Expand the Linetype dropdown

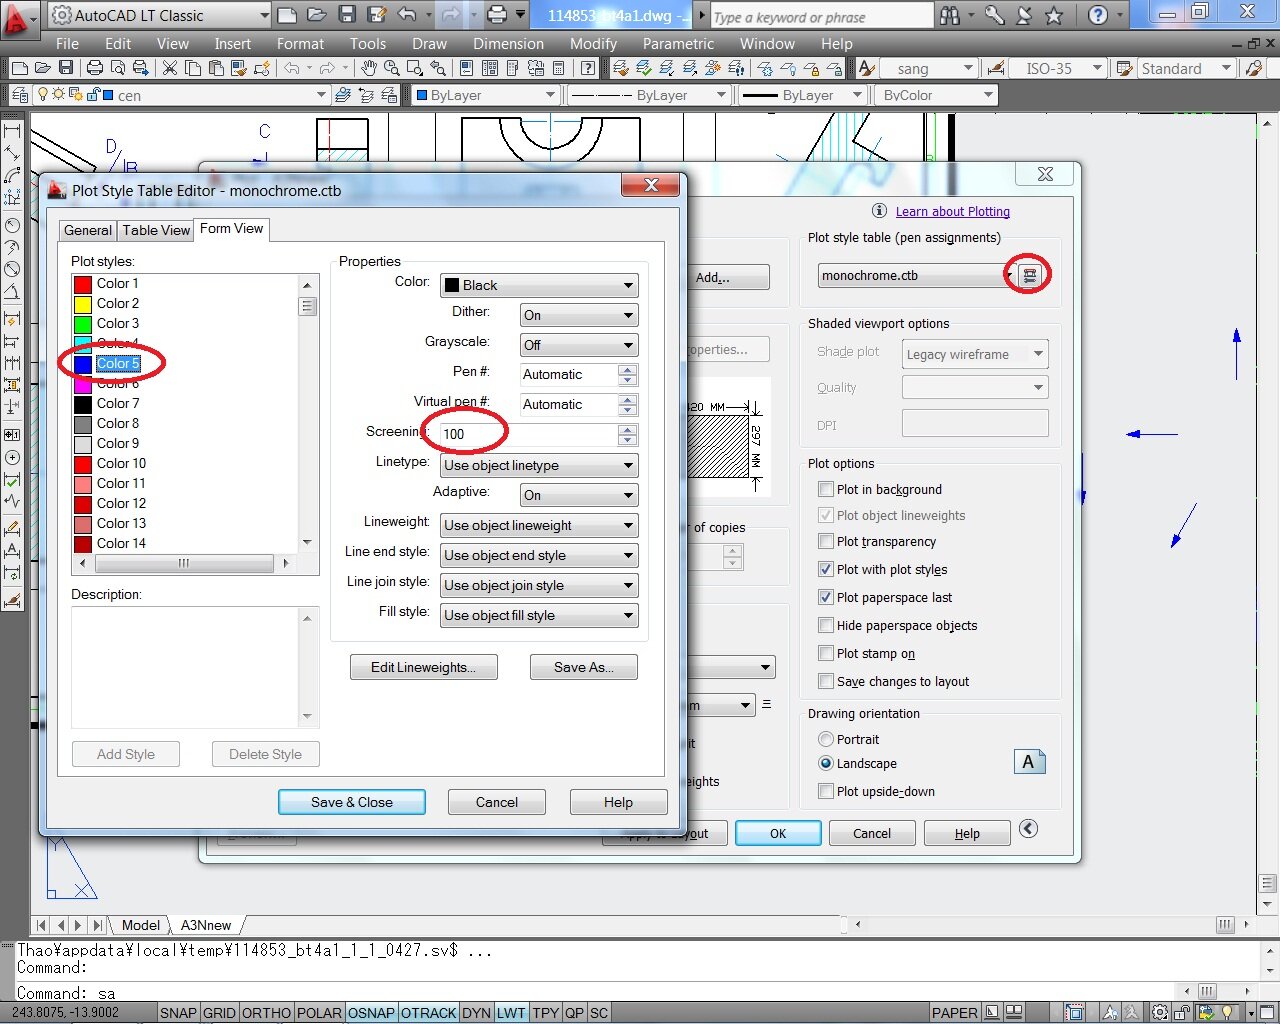tap(539, 465)
